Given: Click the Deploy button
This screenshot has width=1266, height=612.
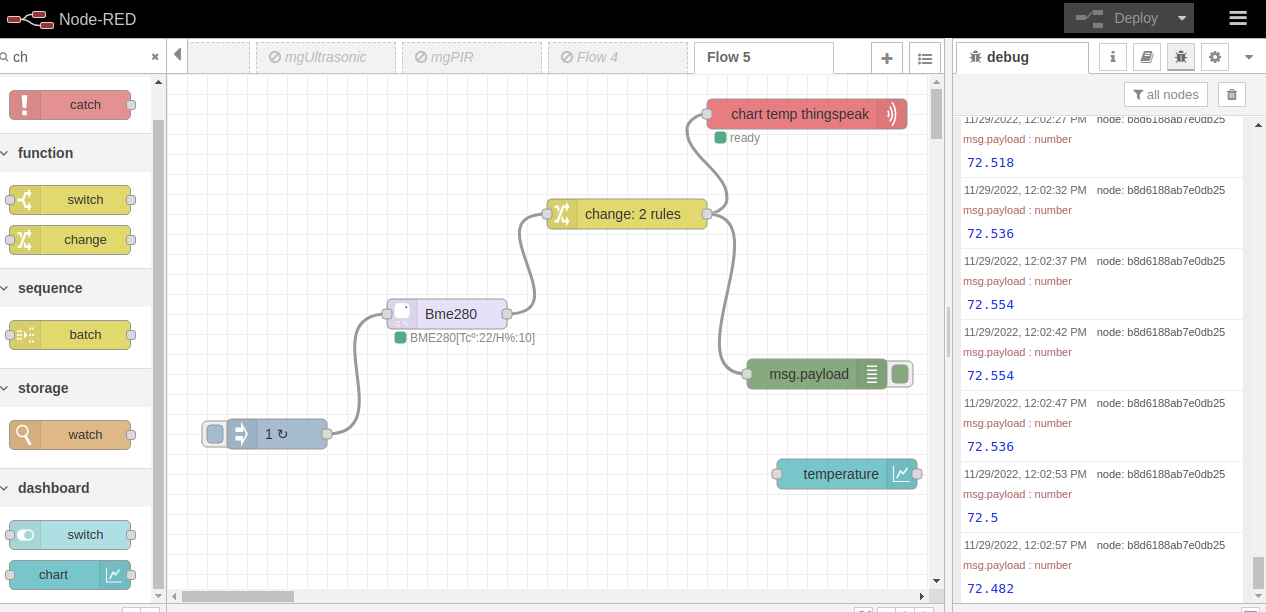Looking at the screenshot, I should tap(1118, 18).
